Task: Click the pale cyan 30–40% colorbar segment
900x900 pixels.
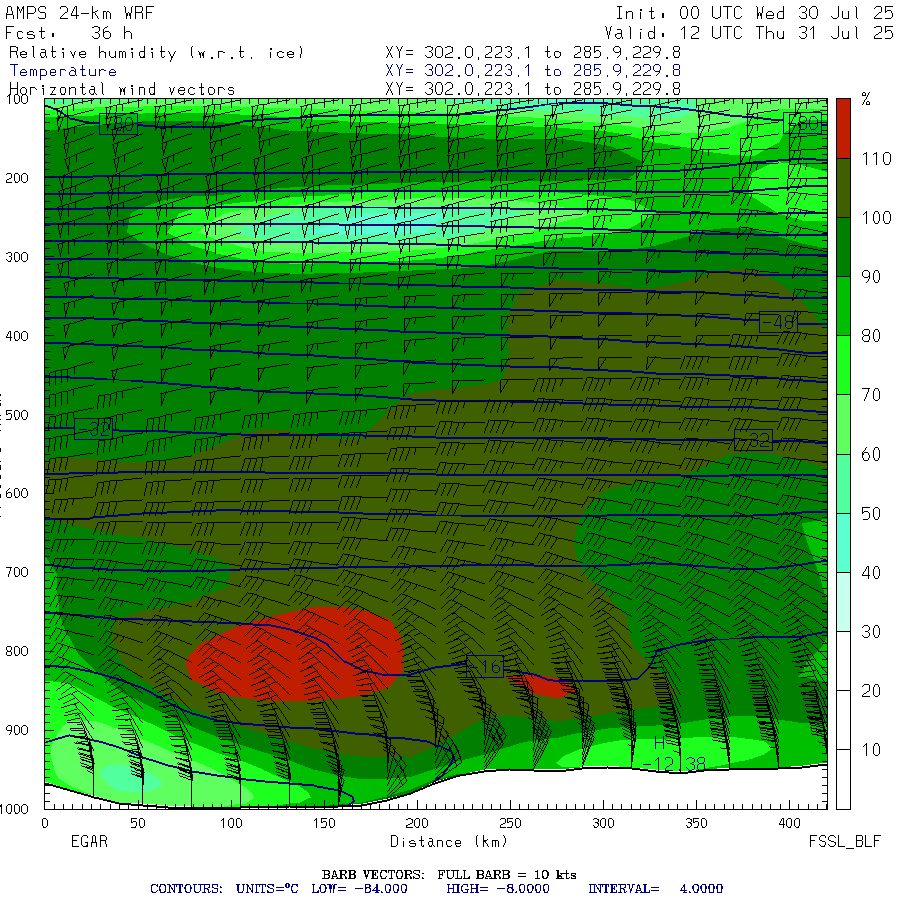Action: pos(843,602)
